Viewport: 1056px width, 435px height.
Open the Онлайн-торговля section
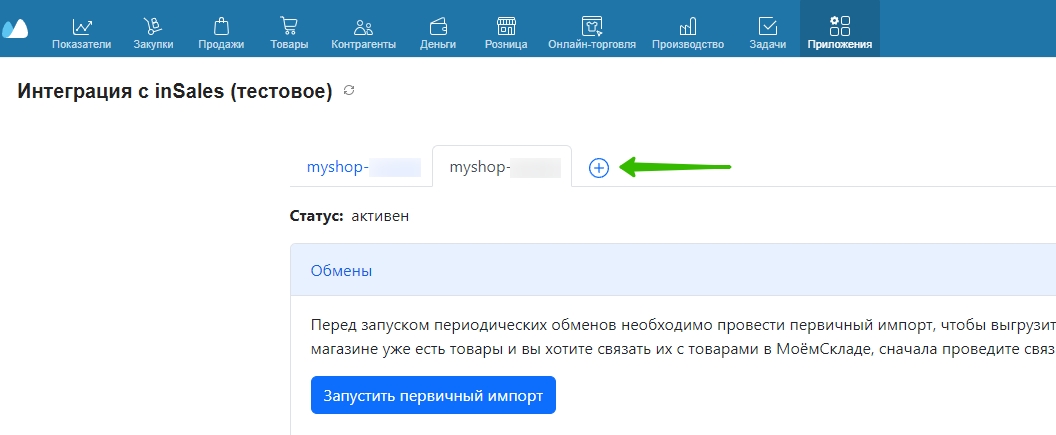592,34
